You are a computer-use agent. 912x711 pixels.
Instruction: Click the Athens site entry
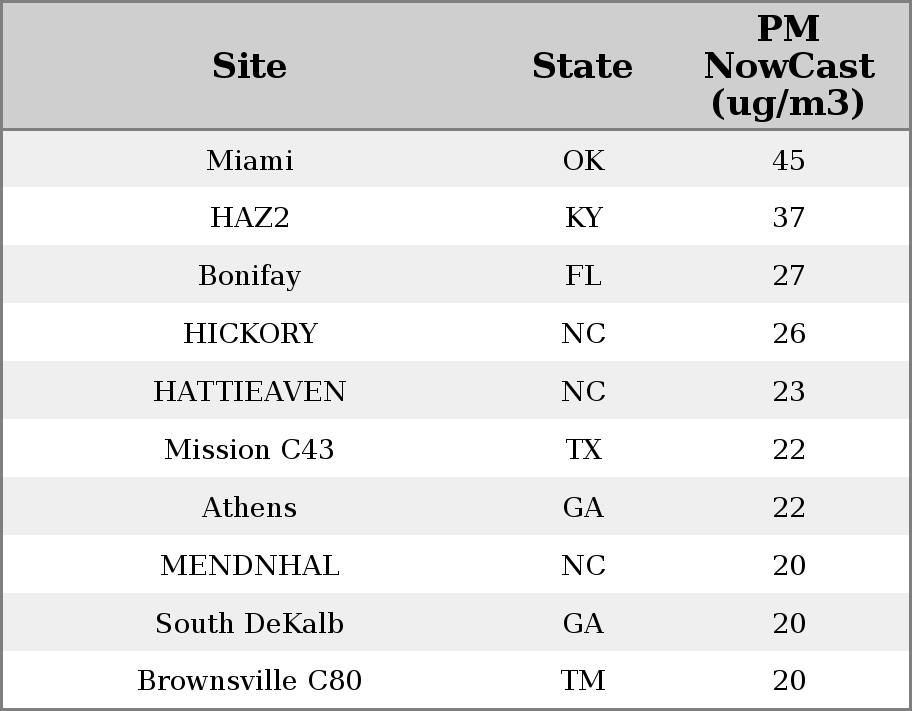pos(249,508)
